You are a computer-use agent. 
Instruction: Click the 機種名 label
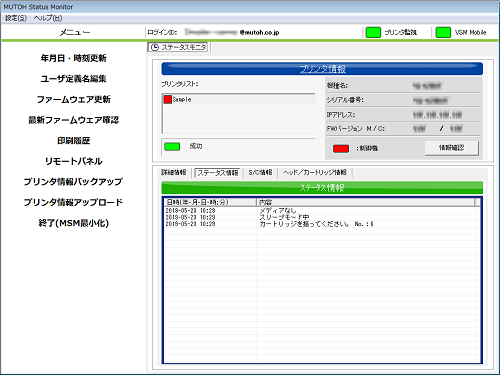(x=337, y=86)
